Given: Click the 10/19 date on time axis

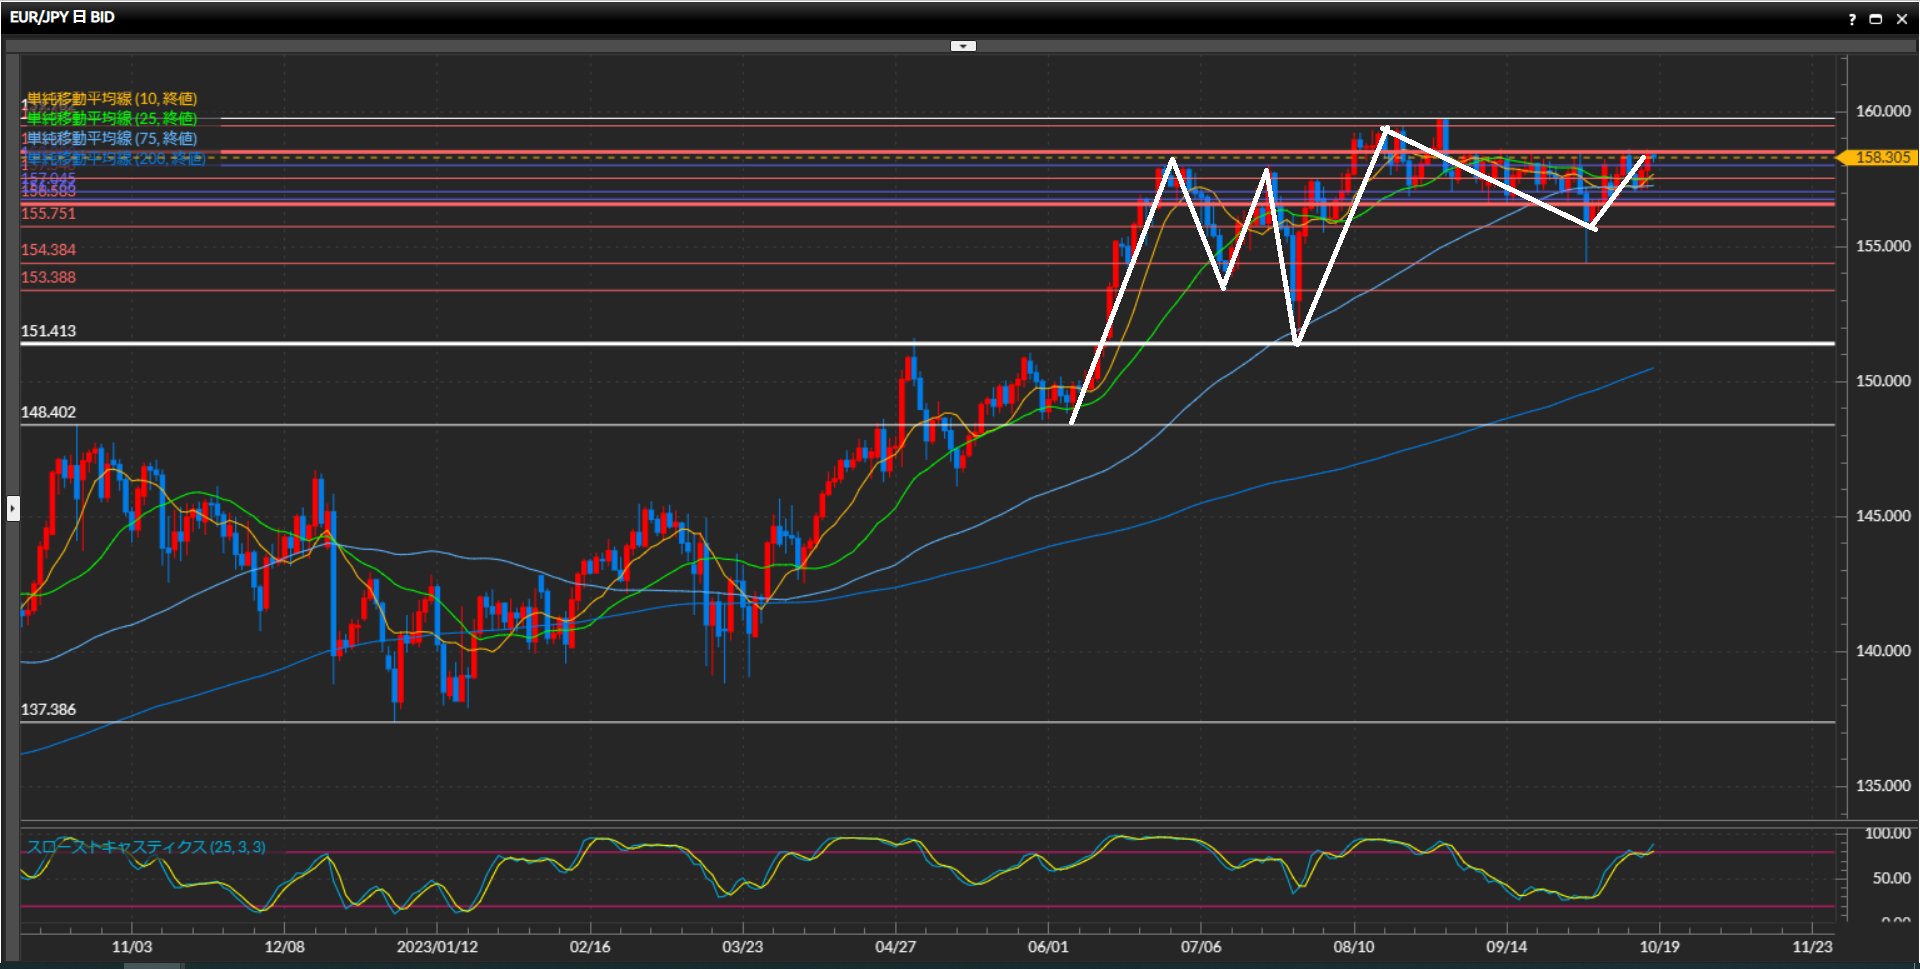Looking at the screenshot, I should tap(1659, 946).
